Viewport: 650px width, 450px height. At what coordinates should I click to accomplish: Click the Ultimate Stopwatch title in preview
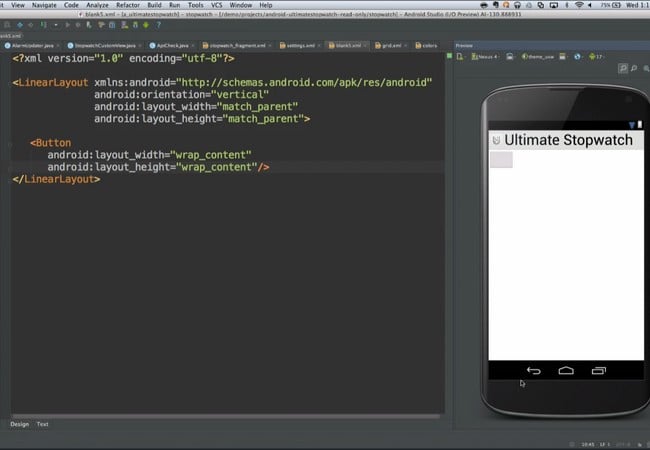click(x=568, y=140)
